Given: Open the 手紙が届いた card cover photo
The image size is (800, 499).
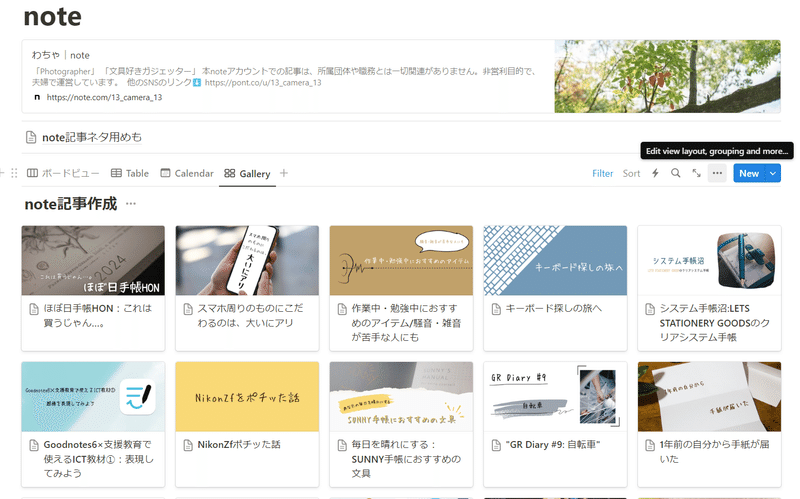Looking at the screenshot, I should [x=709, y=396].
